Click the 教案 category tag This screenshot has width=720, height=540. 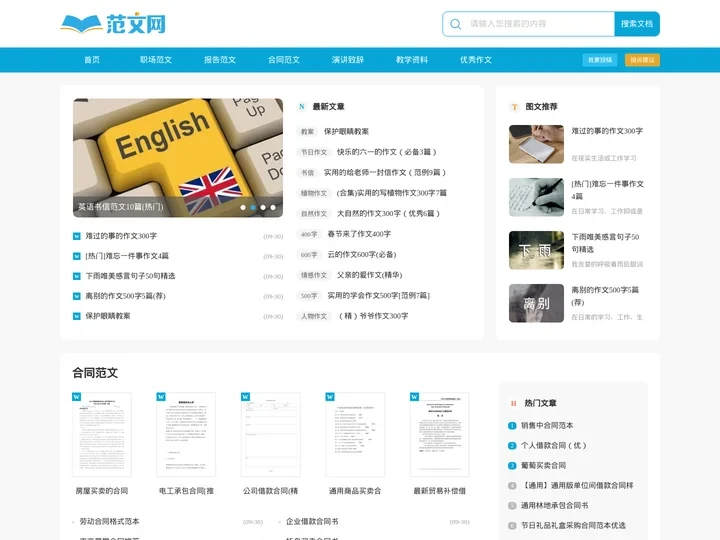[x=307, y=132]
